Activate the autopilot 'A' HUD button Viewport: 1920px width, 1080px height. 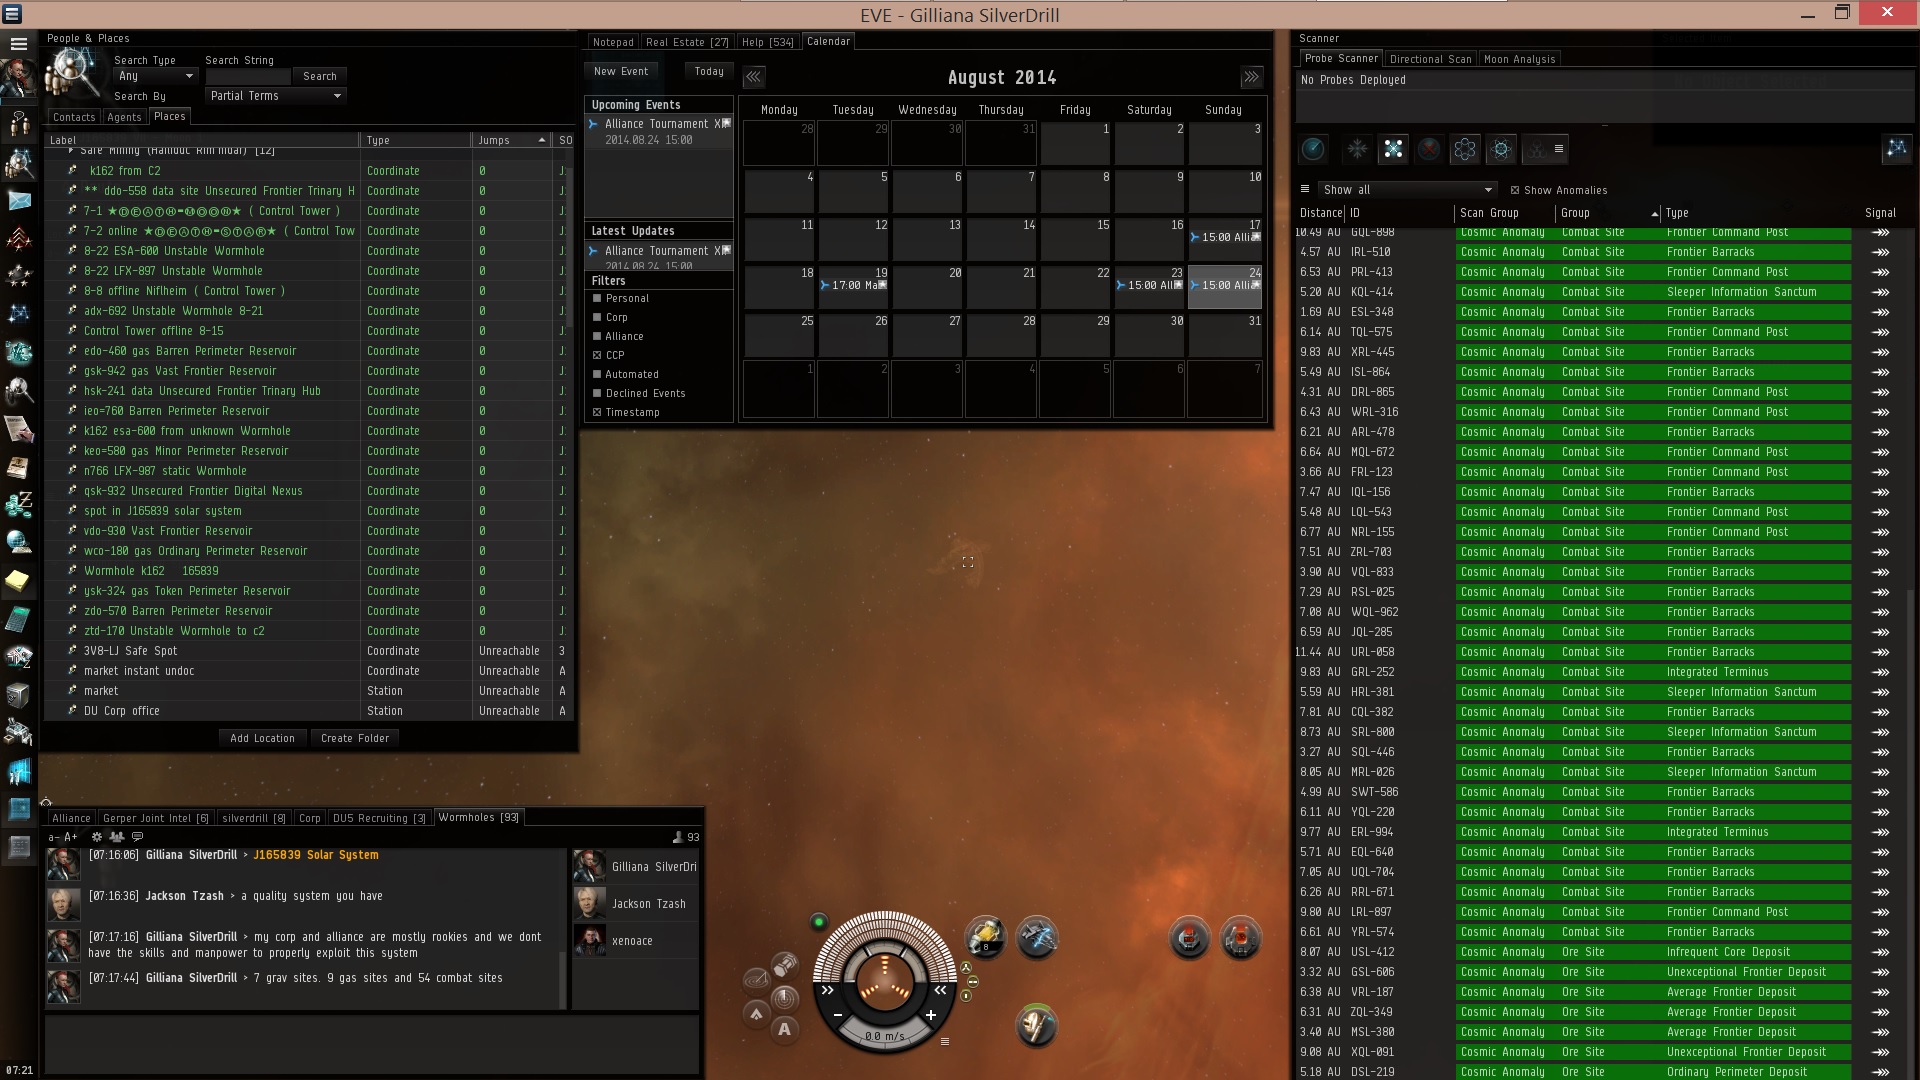(784, 1029)
